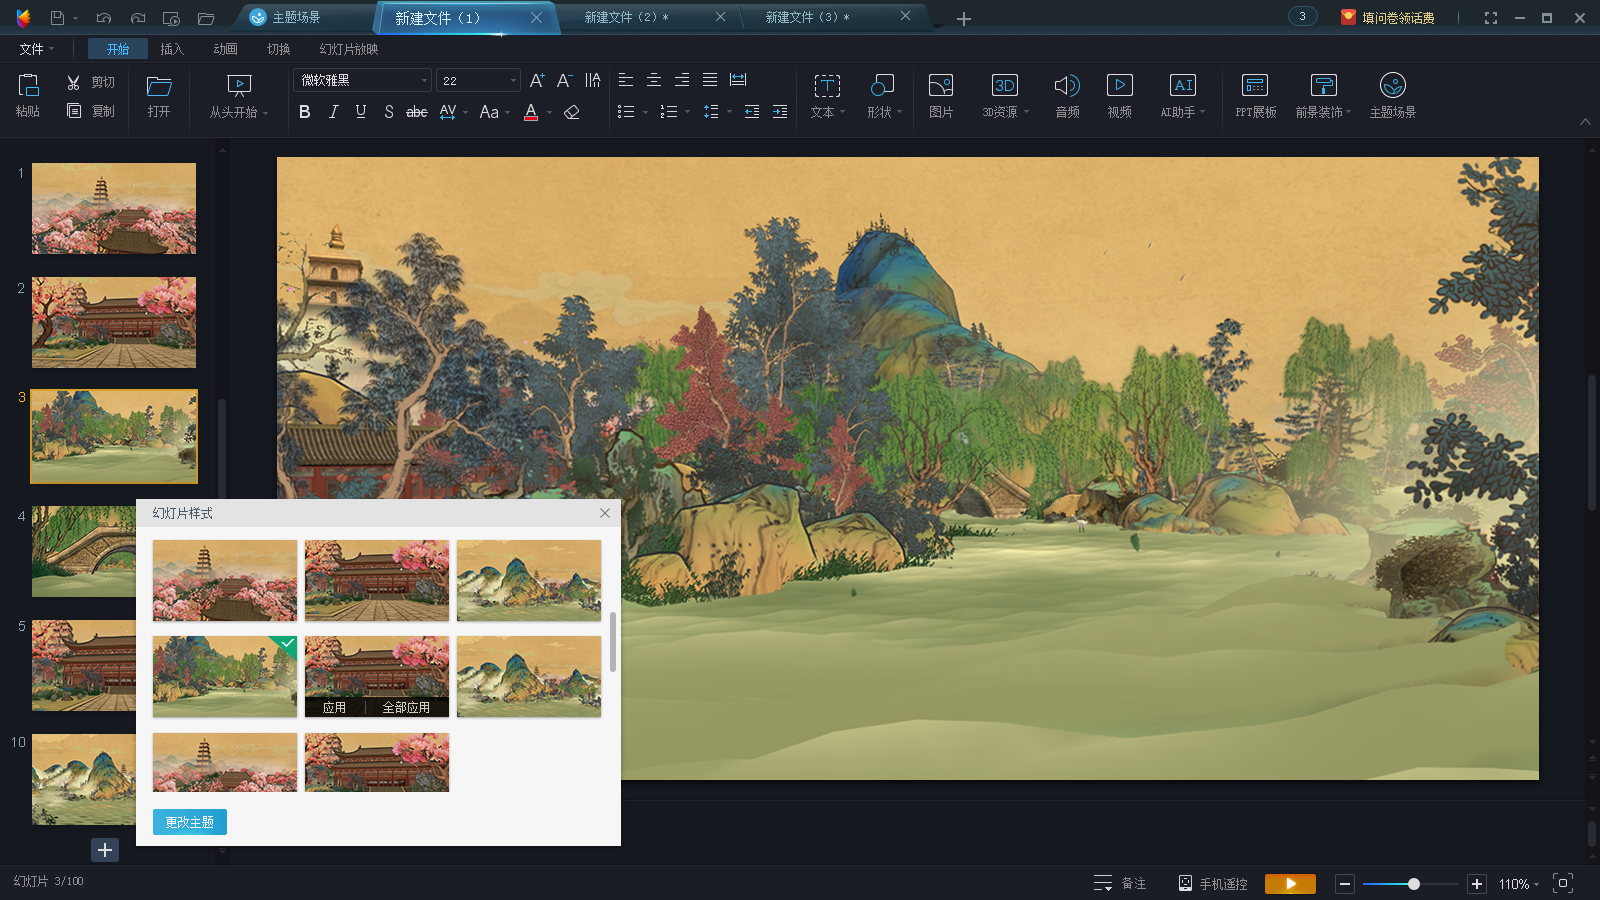The width and height of the screenshot is (1600, 900).
Task: Add a new slide with the plus button
Action: (105, 850)
